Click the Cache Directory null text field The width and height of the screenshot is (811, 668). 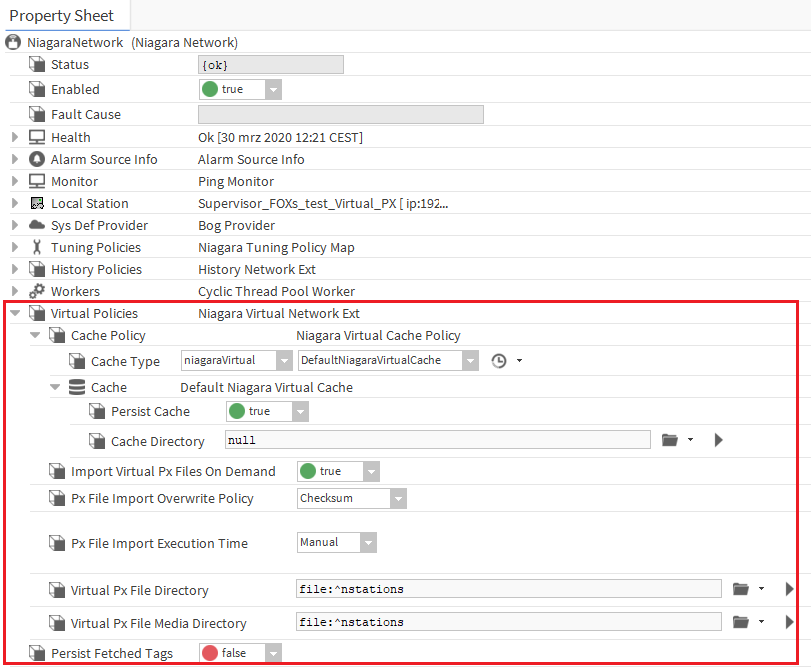(x=436, y=440)
